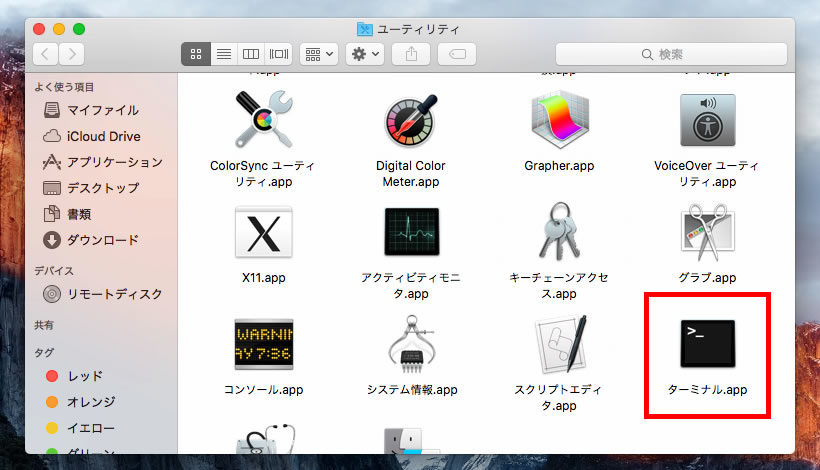This screenshot has width=820, height=470.
Task: Click the デバイス sidebar heading
Action: click(x=54, y=271)
